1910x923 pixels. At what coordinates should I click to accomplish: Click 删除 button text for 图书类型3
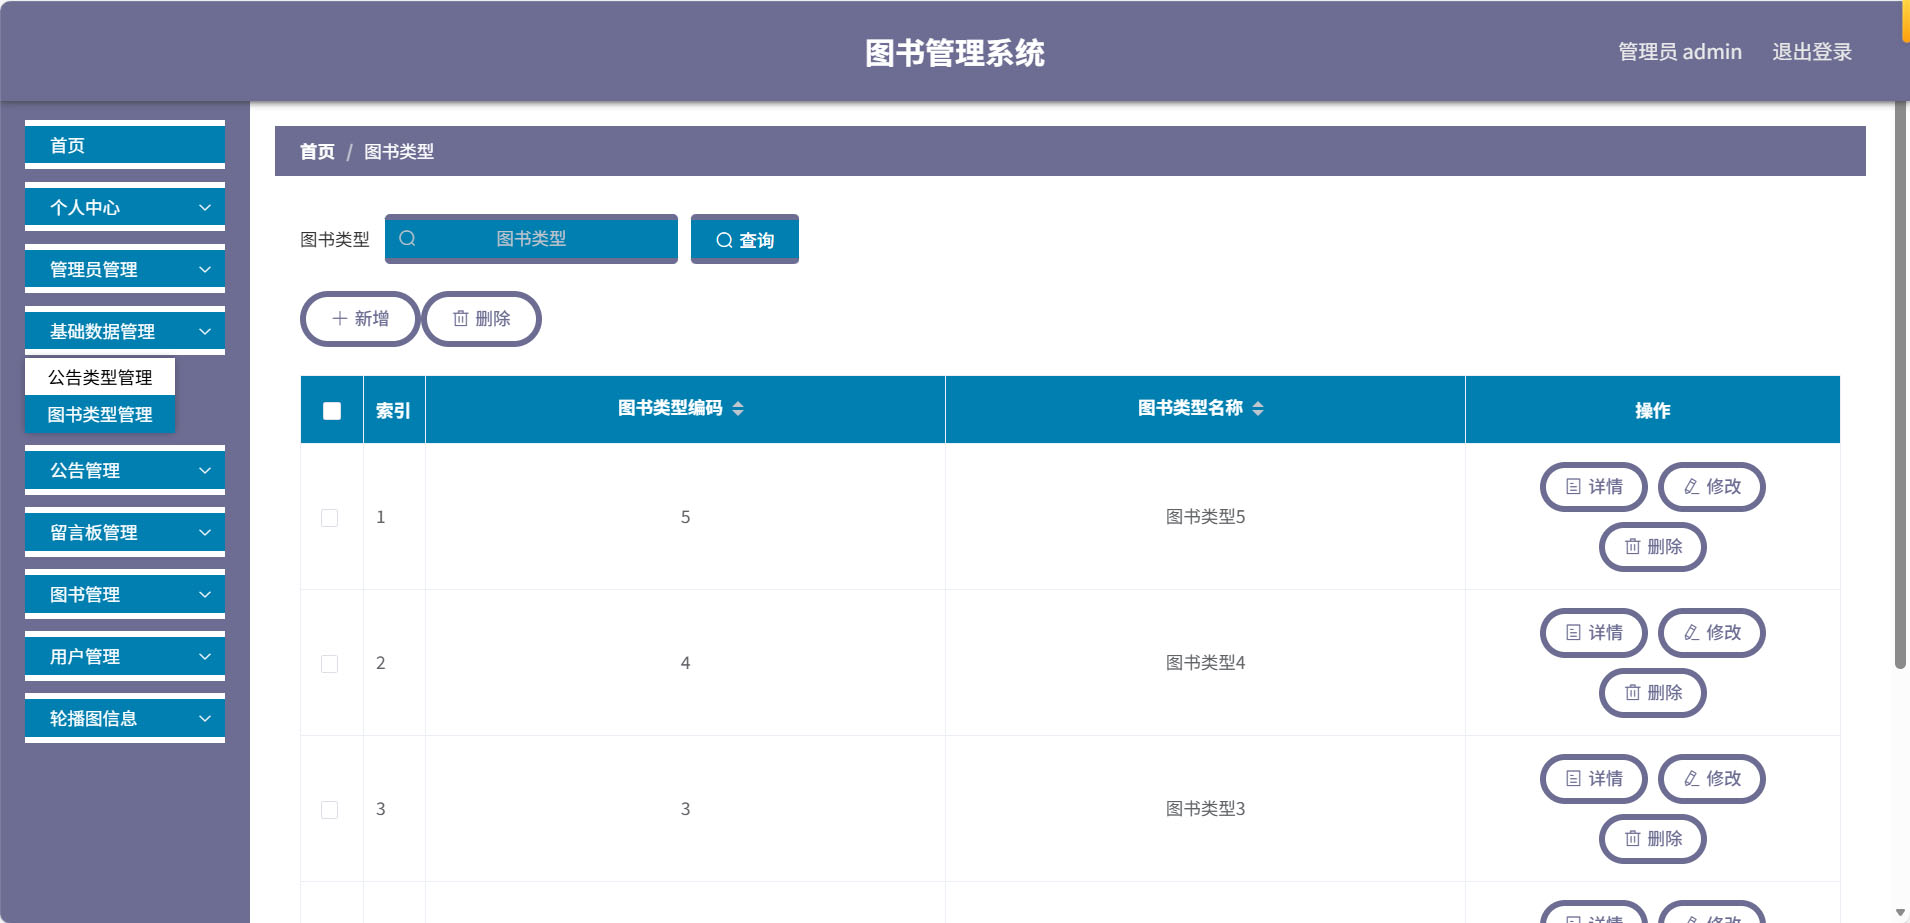pos(1665,839)
